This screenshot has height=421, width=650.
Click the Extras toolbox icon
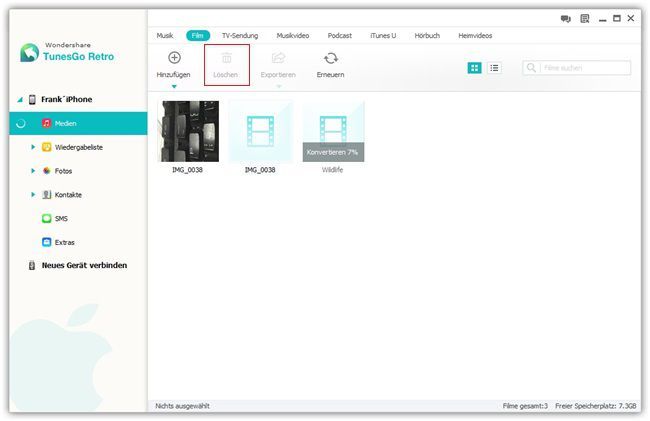point(46,242)
